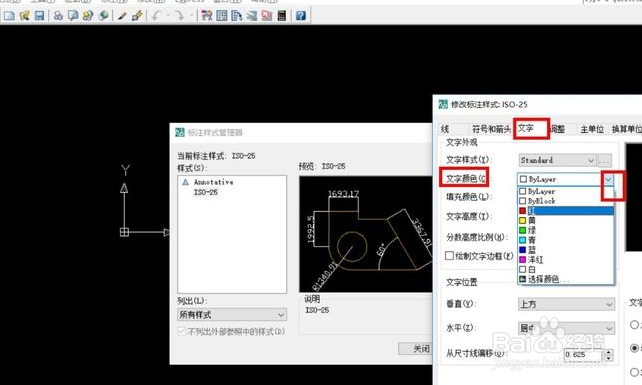Click the Match Properties pencil icon
The width and height of the screenshot is (642, 385).
122,16
